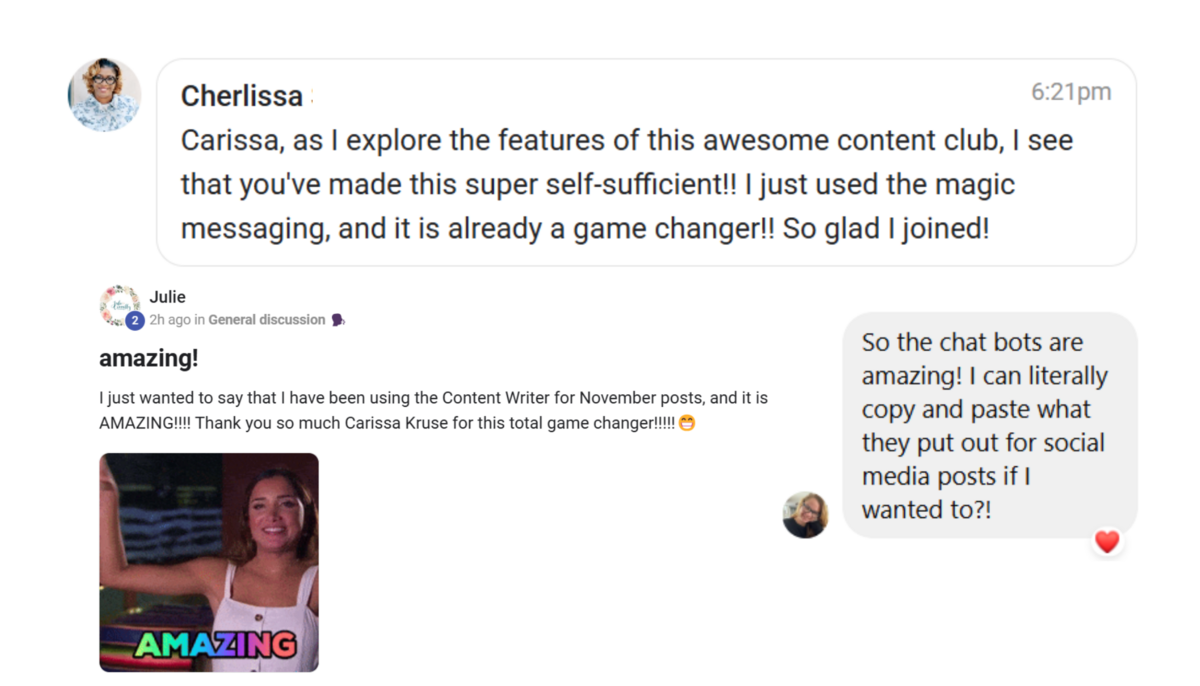Image resolution: width=1200 pixels, height=686 pixels.
Task: Click Cherlissa's 'So glad I joined!' message text
Action: coord(885,229)
